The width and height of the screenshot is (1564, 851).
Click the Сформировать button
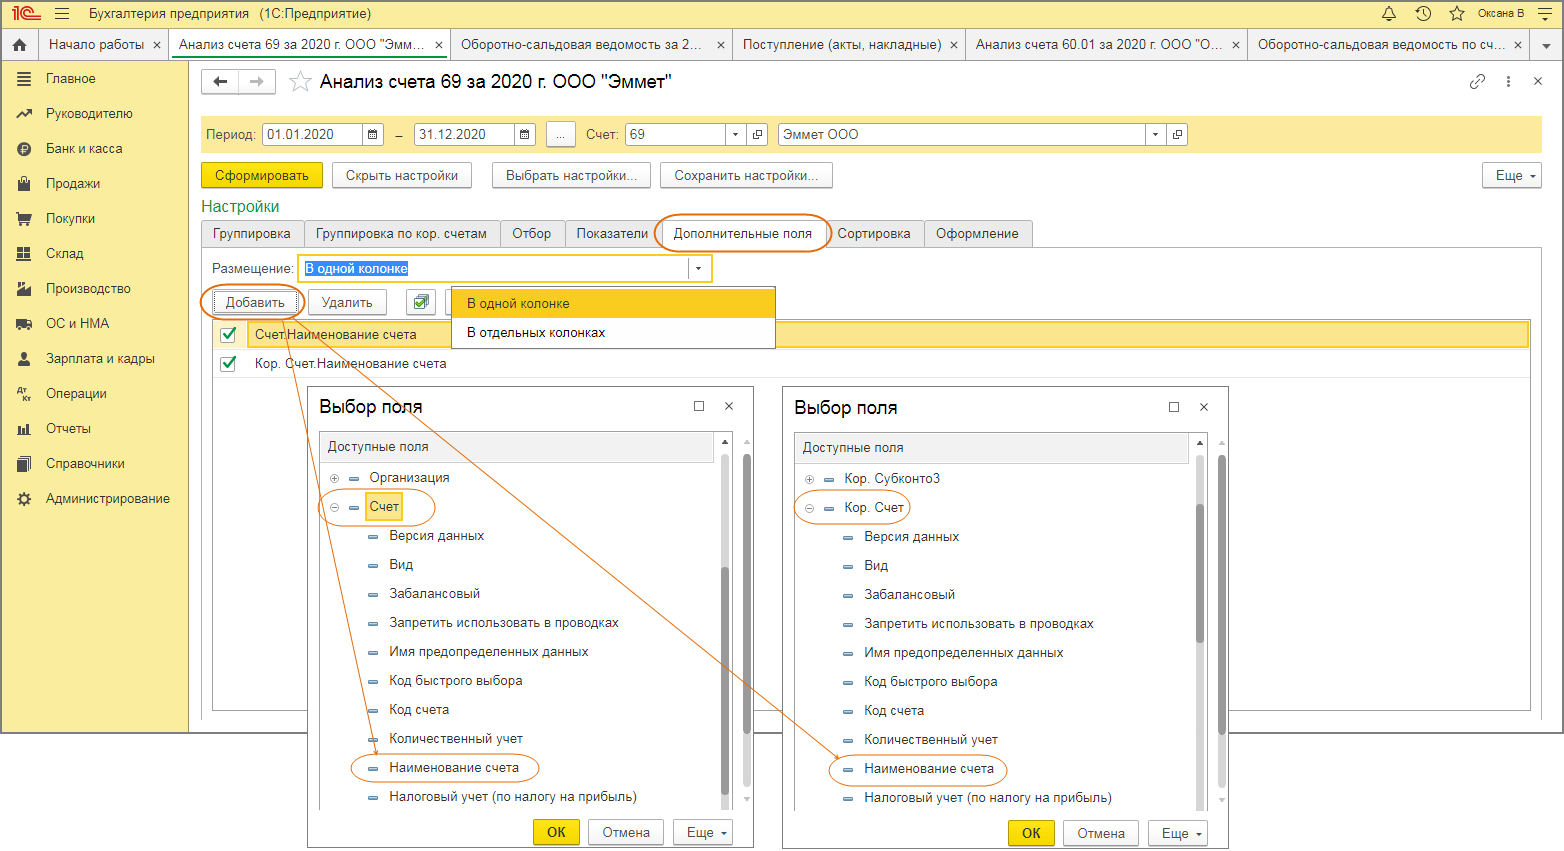click(x=262, y=176)
